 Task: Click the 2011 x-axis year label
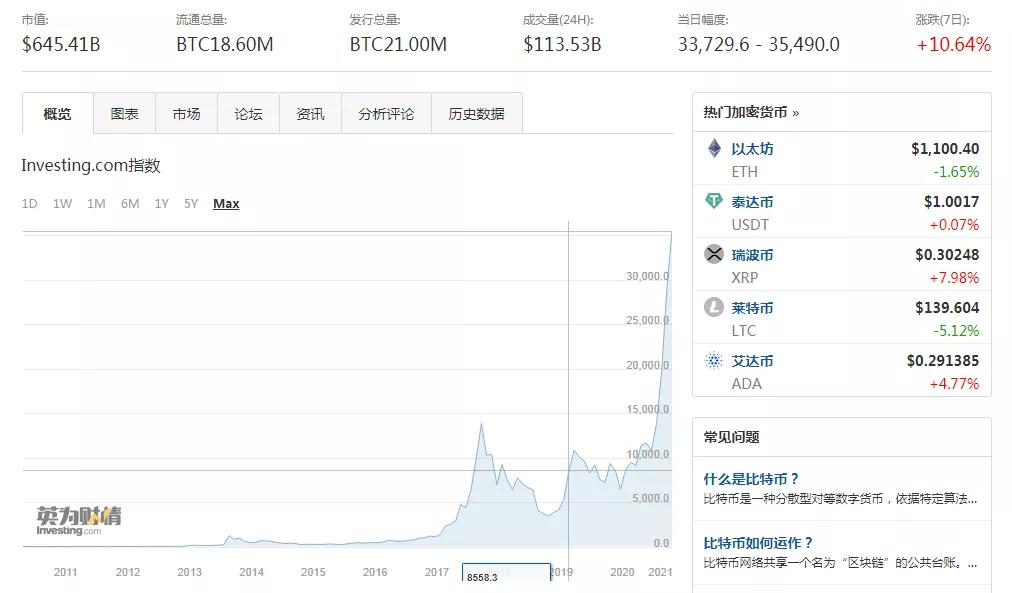pyautogui.click(x=65, y=572)
